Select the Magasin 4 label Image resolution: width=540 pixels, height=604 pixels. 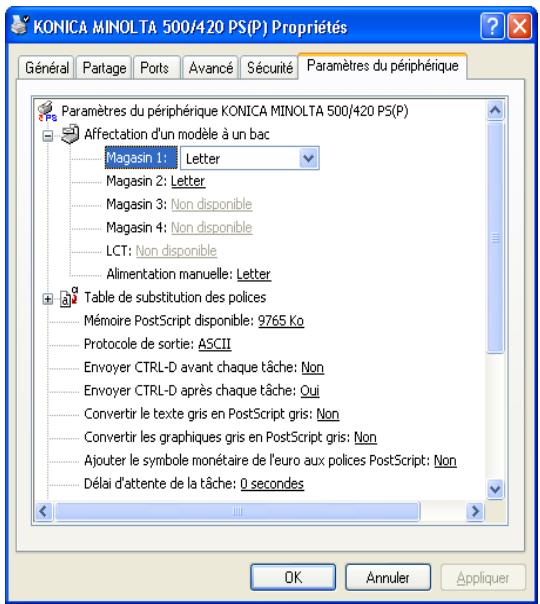pyautogui.click(x=136, y=228)
